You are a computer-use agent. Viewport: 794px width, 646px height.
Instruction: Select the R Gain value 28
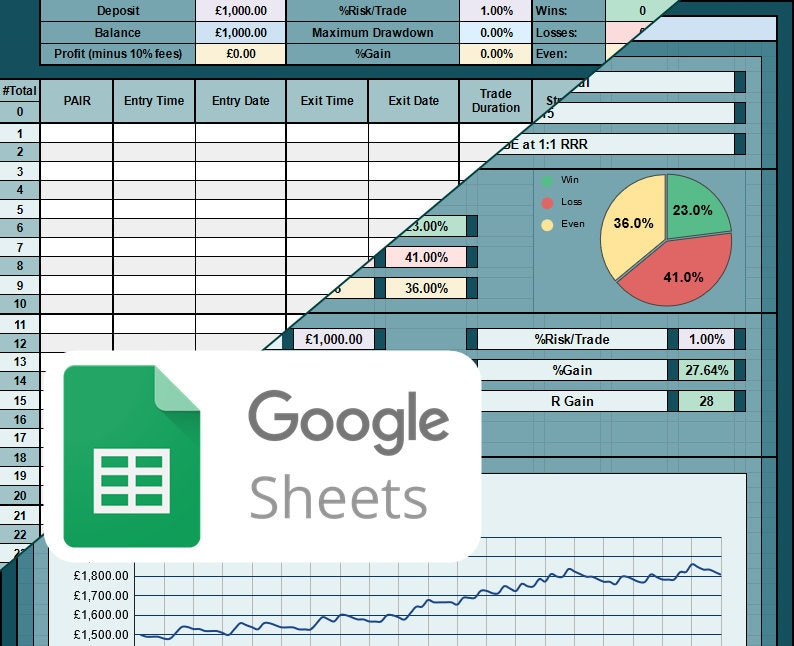[706, 401]
